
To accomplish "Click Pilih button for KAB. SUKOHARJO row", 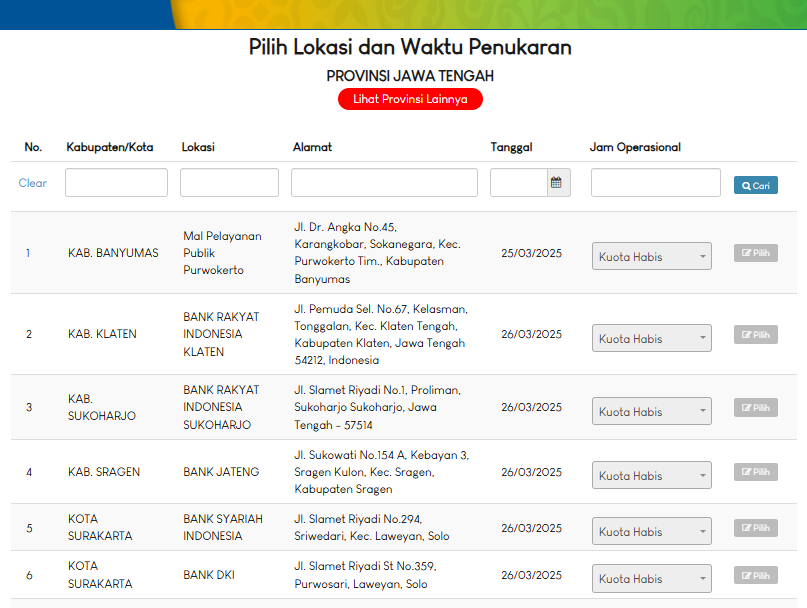I will tap(756, 408).
